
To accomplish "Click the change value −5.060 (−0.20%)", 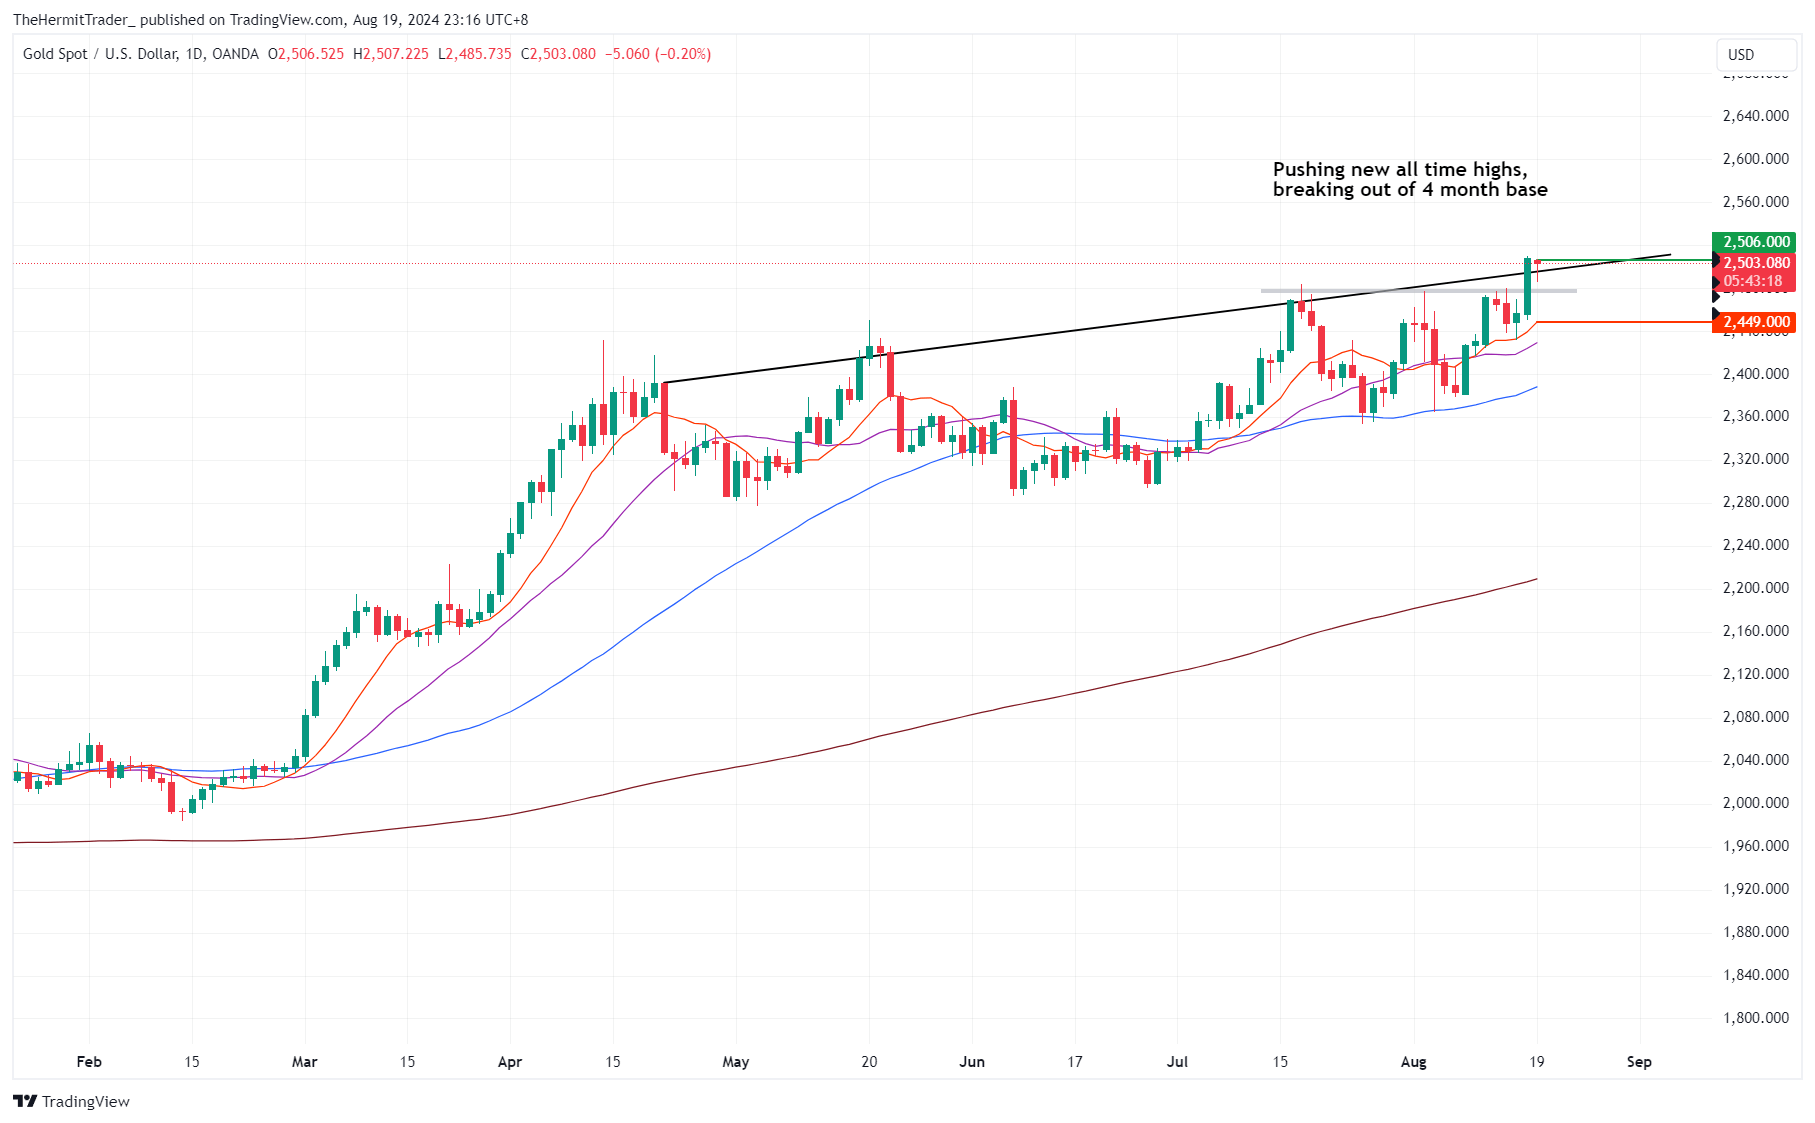I will tap(658, 54).
